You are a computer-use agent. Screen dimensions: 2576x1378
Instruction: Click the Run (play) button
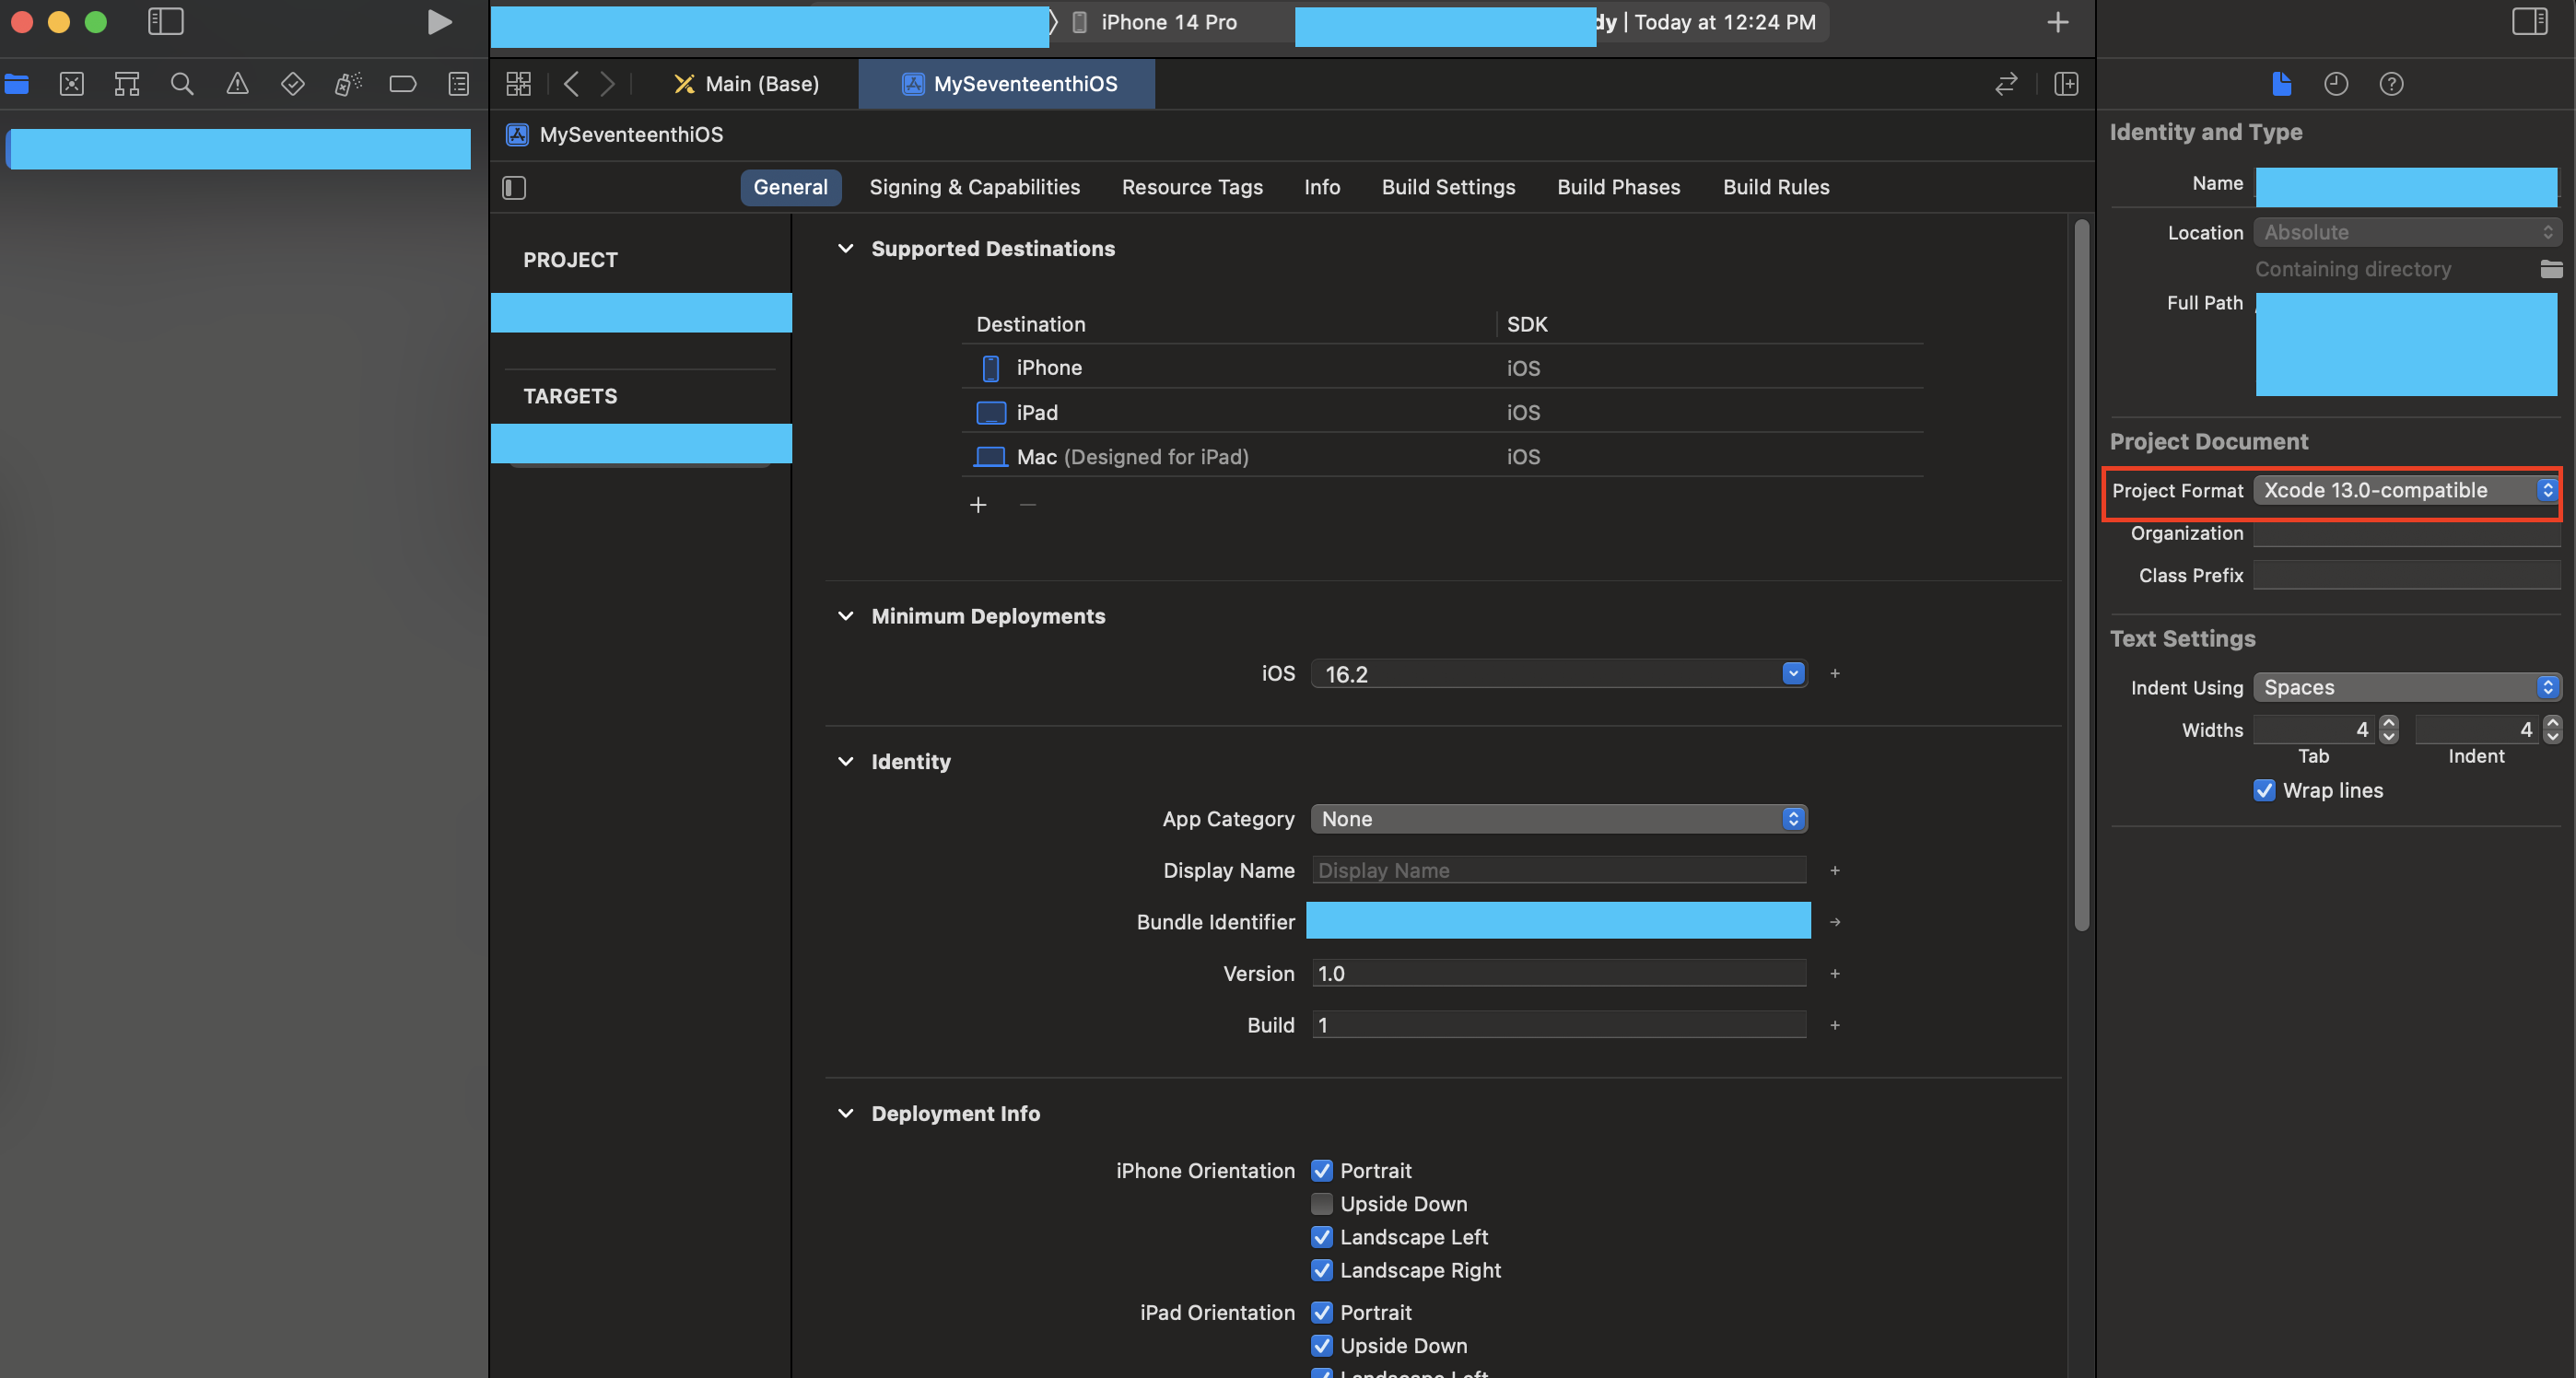[x=439, y=22]
